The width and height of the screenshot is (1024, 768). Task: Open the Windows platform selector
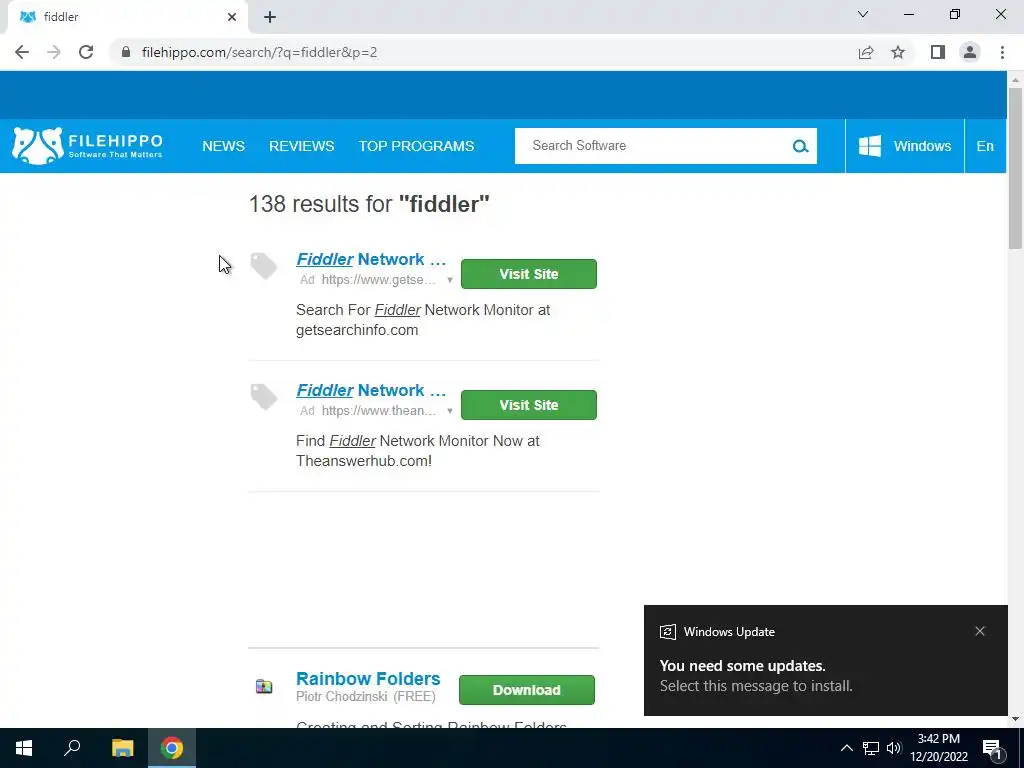[x=904, y=146]
